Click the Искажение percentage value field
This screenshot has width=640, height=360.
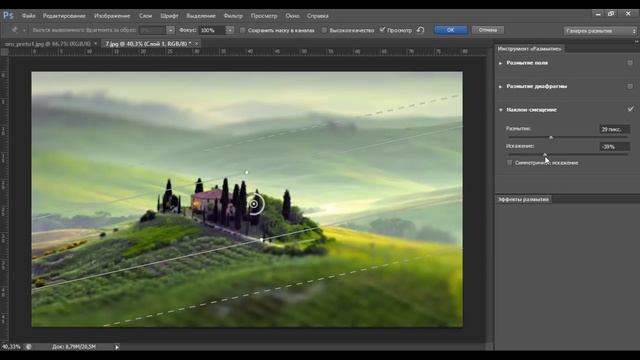(614, 147)
